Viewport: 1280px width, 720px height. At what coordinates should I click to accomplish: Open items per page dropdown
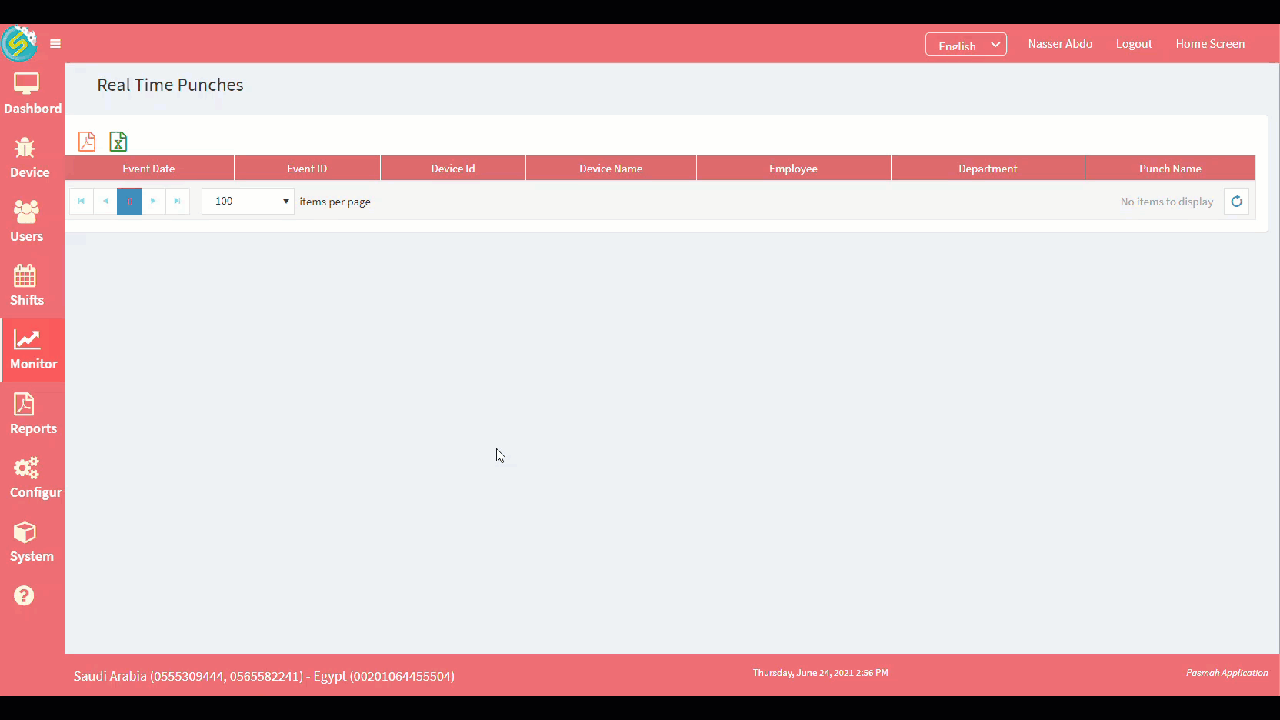[x=248, y=201]
